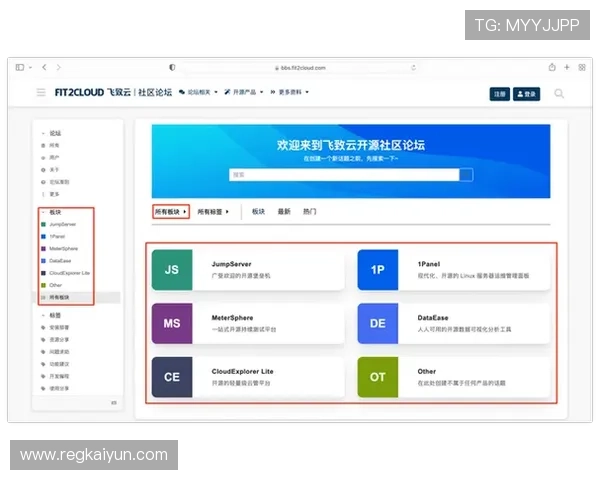
Task: Click the keyboard icon at sidebar bottom
Action: 114,403
